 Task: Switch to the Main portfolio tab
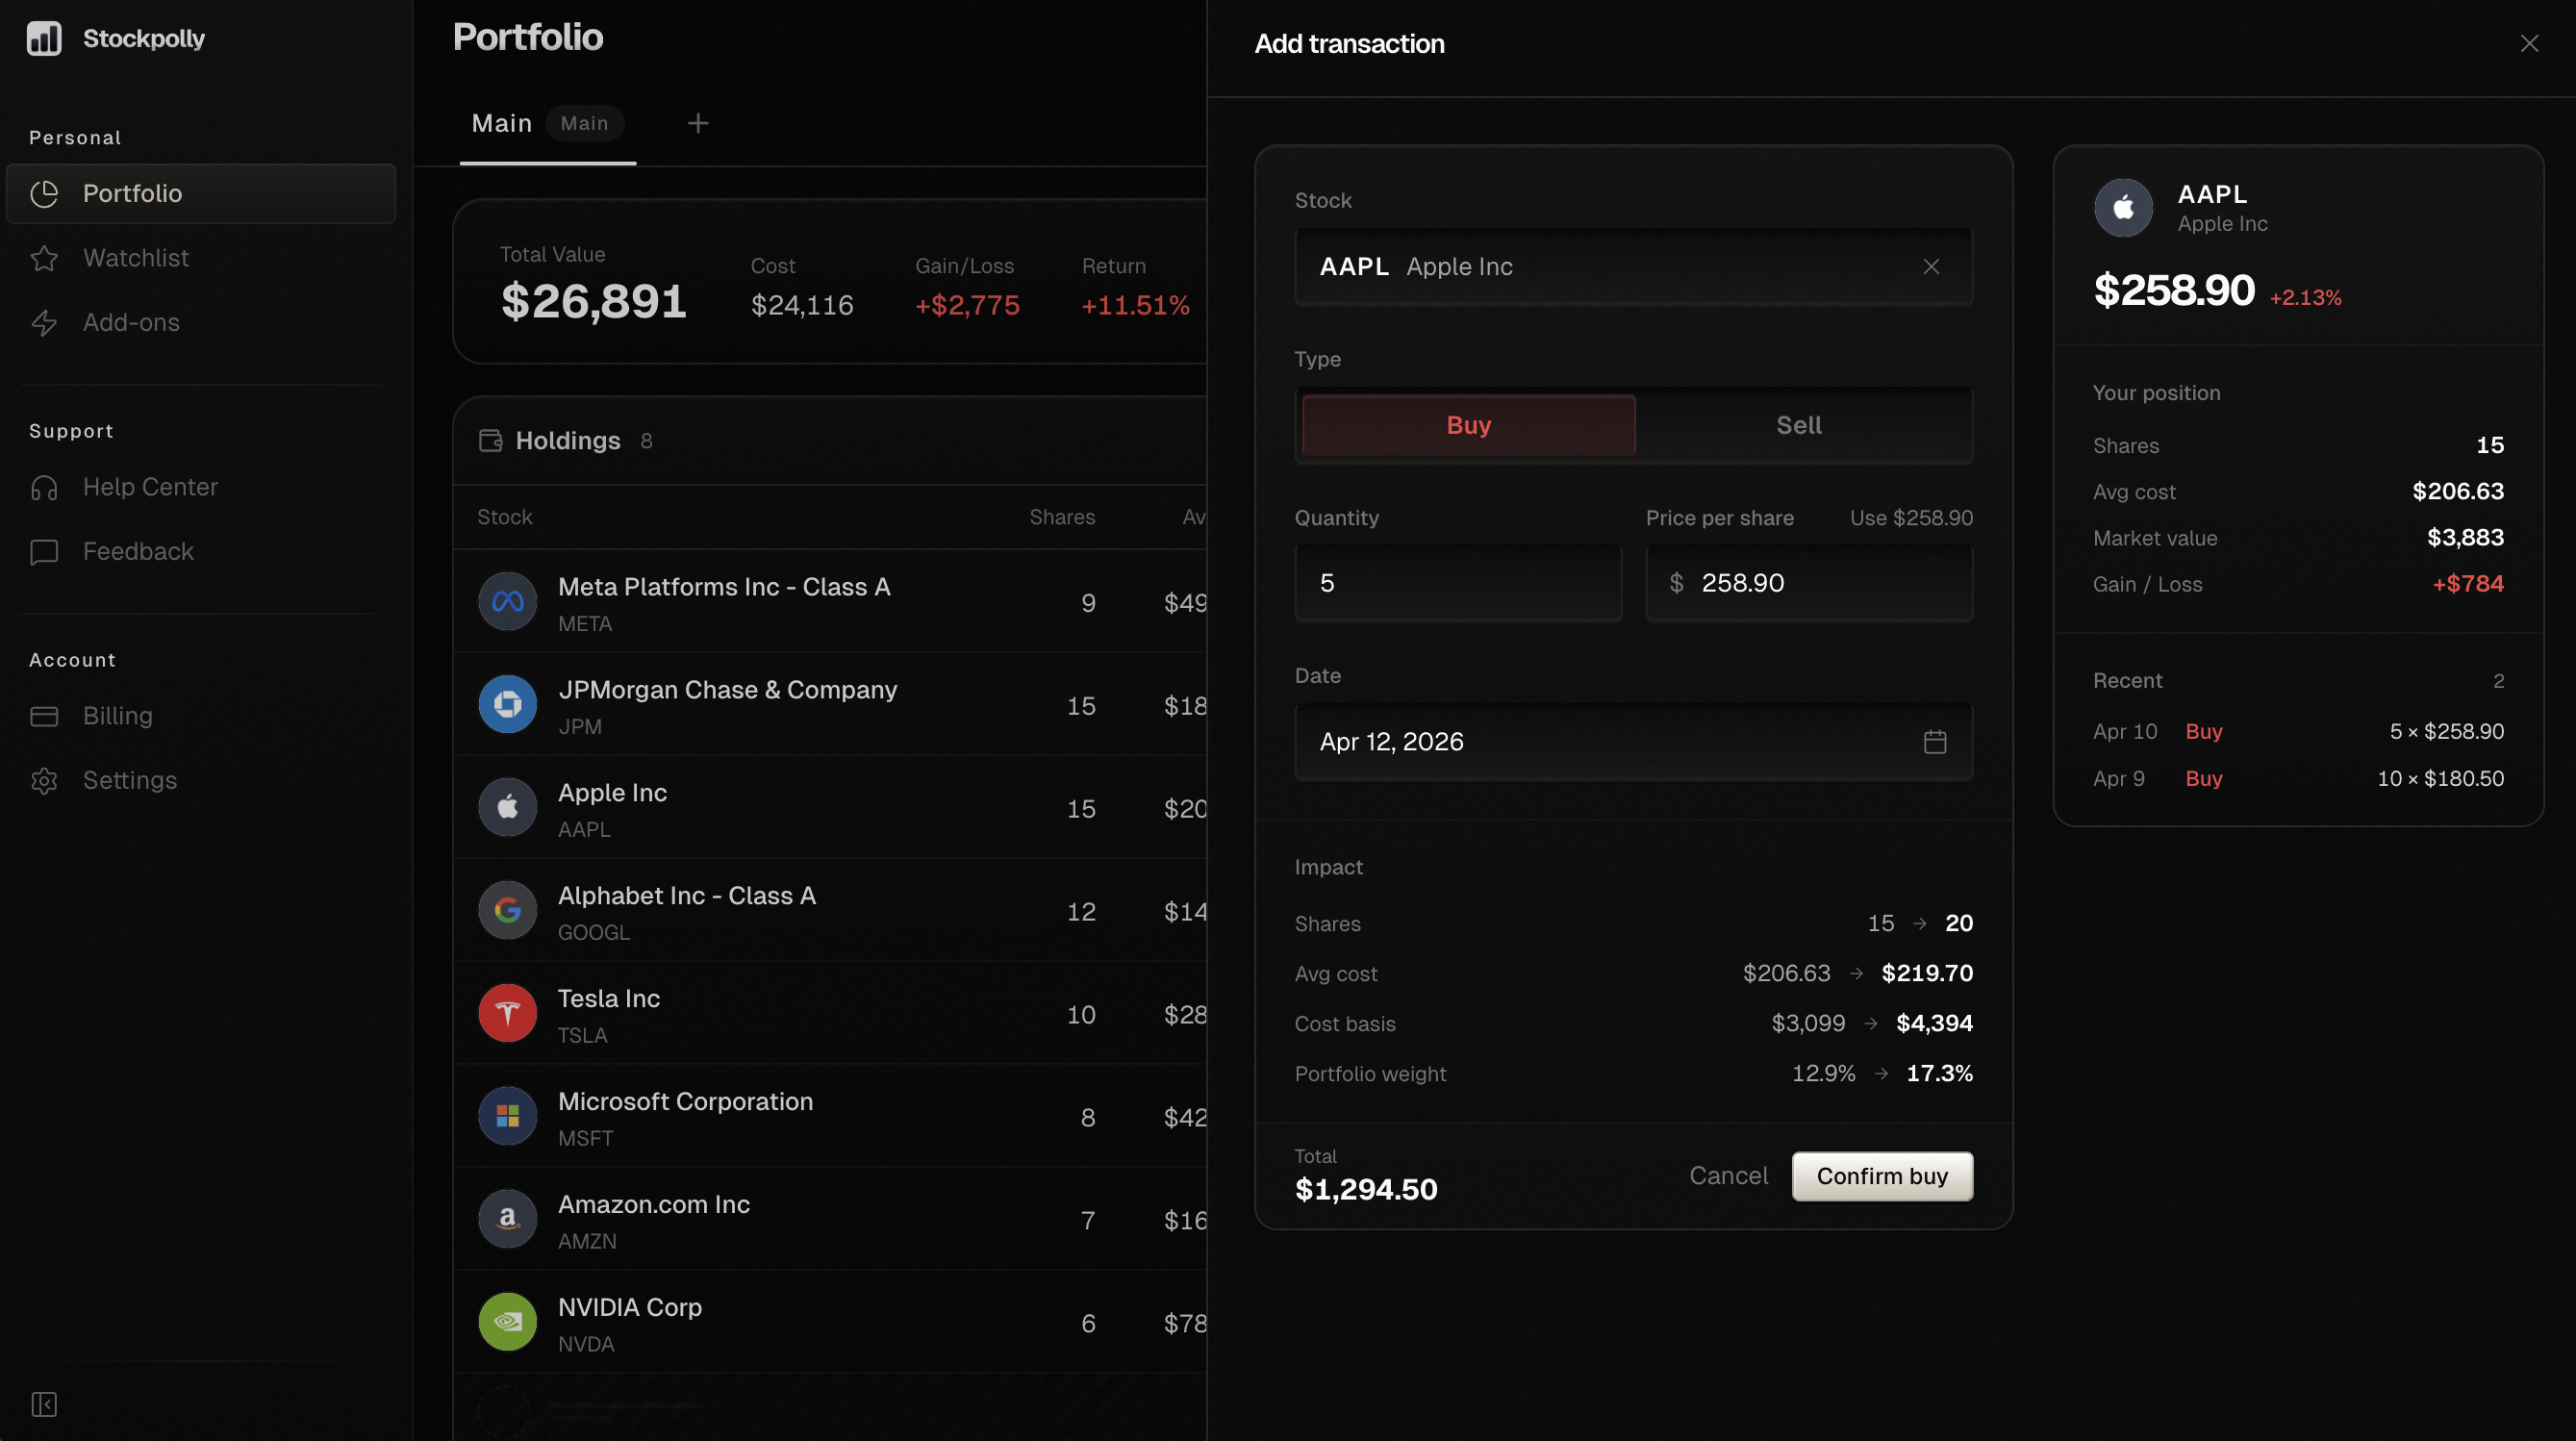click(x=501, y=123)
